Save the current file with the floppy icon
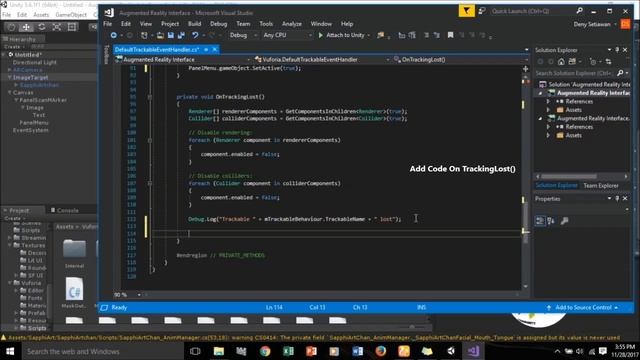 click(x=171, y=36)
